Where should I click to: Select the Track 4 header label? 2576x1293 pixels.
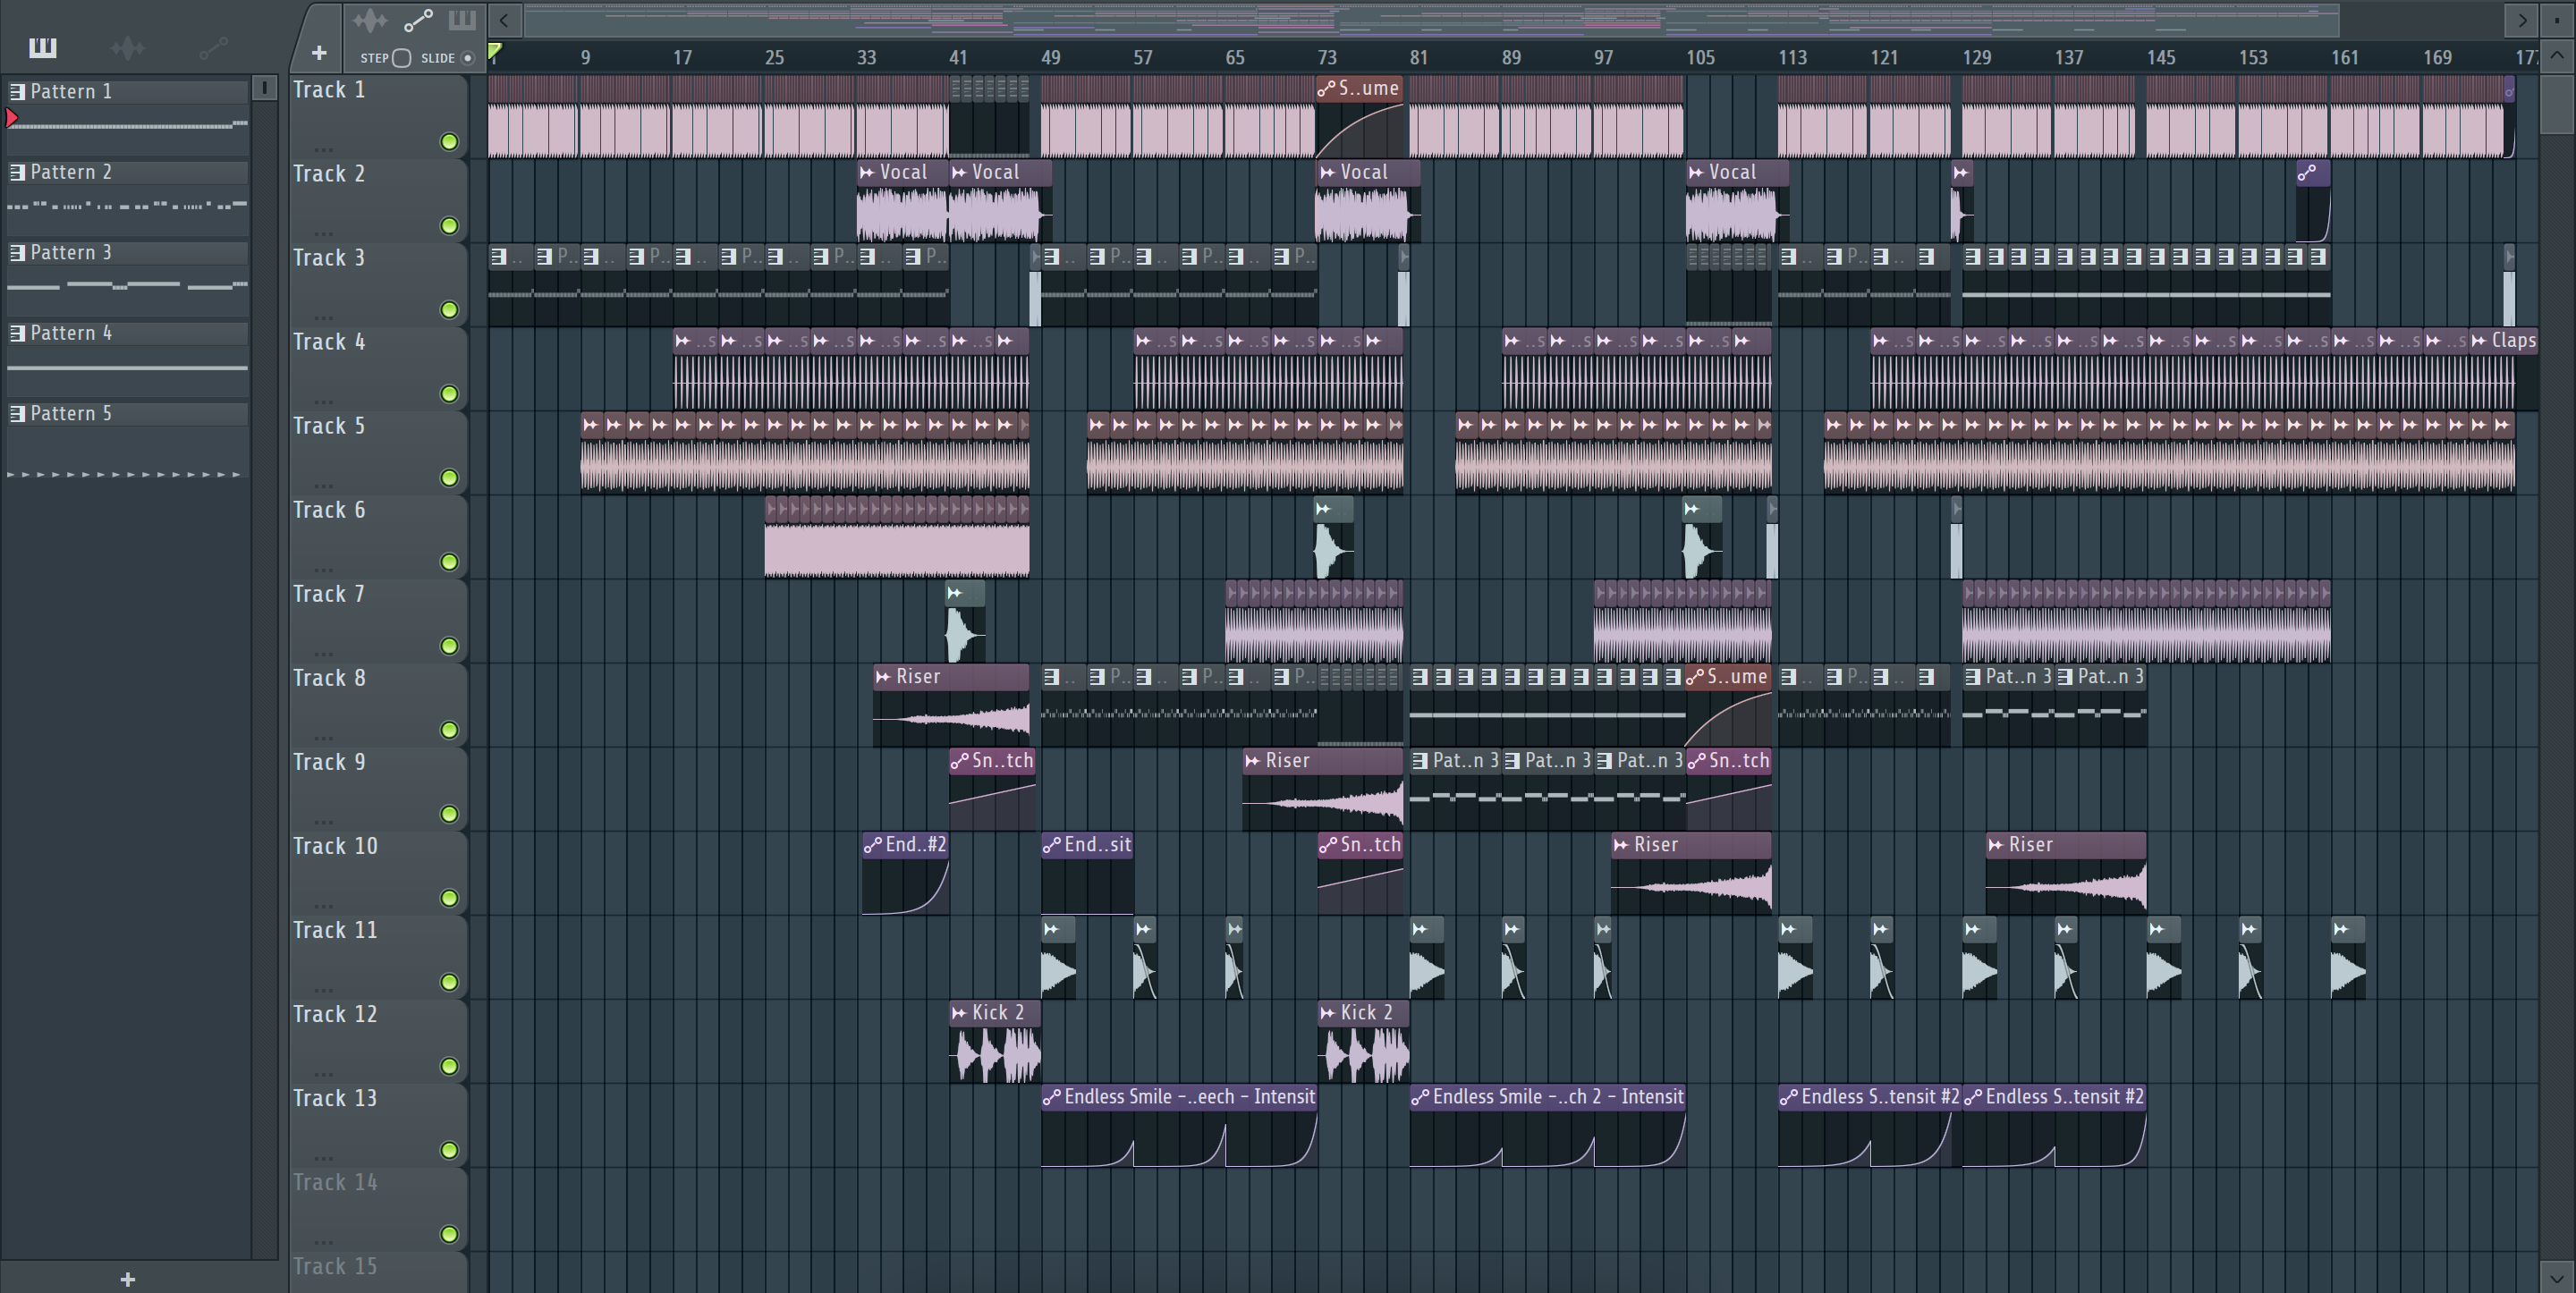click(x=329, y=342)
